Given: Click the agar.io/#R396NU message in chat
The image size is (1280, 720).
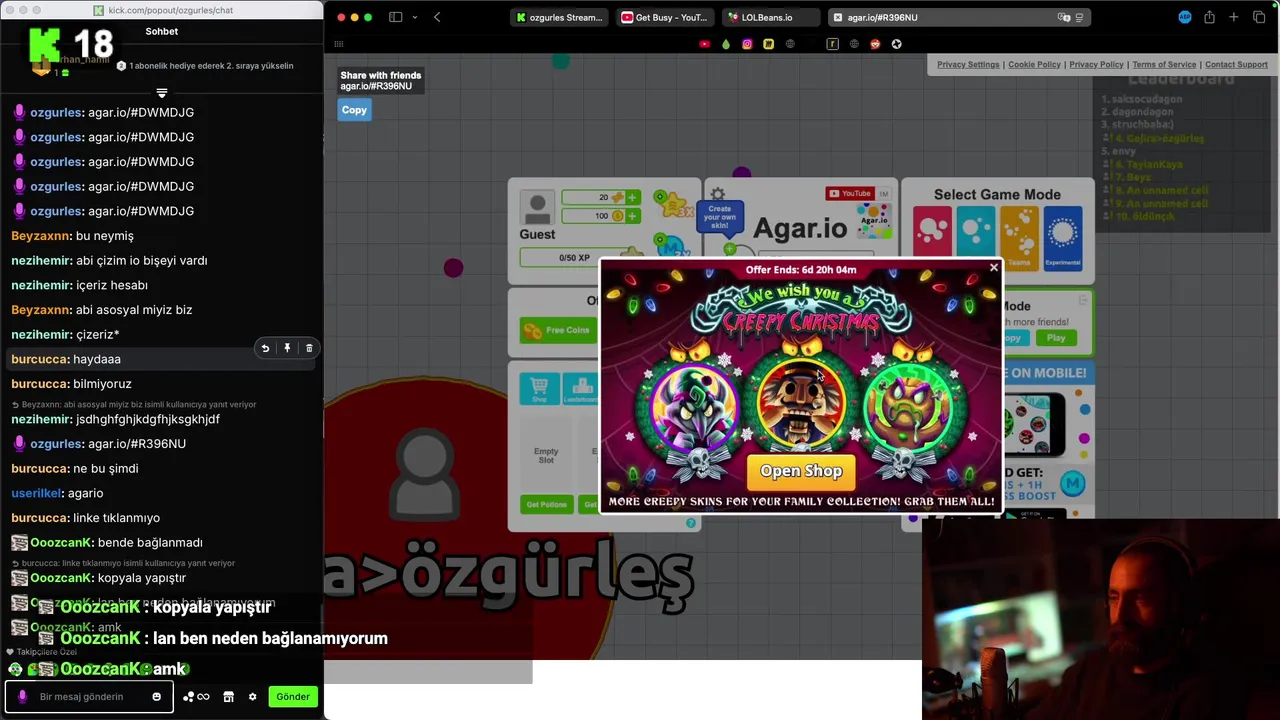Looking at the screenshot, I should (x=137, y=443).
